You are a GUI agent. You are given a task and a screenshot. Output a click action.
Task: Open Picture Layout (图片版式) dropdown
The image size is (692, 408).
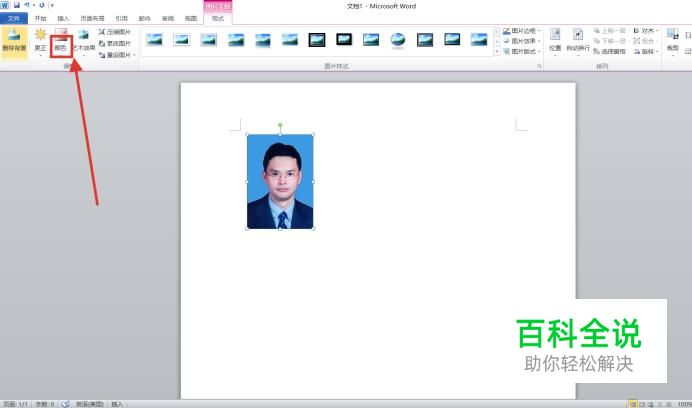522,51
